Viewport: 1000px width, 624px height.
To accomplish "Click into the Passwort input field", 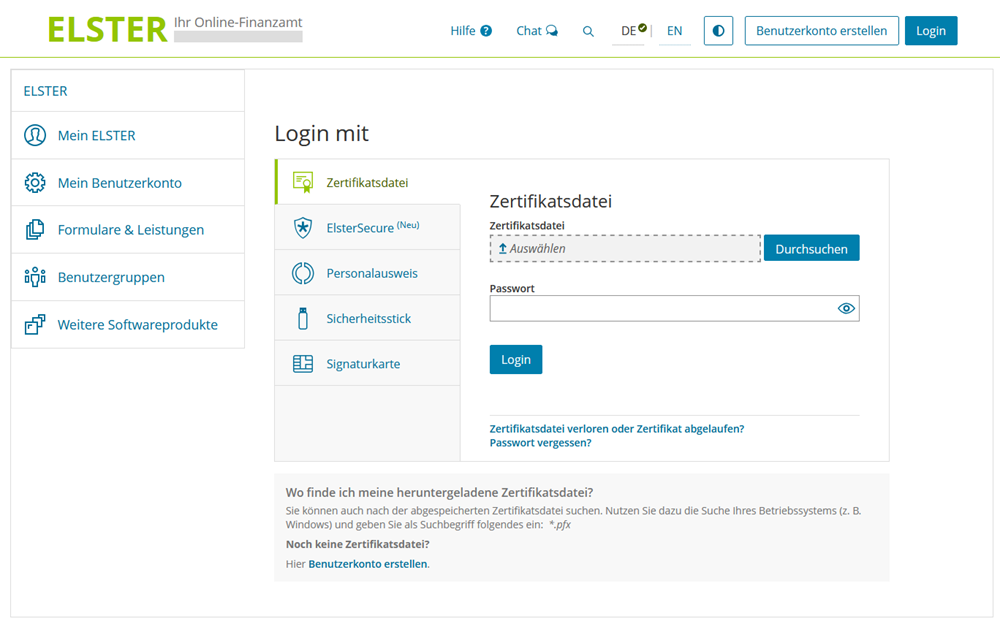I will click(x=660, y=309).
